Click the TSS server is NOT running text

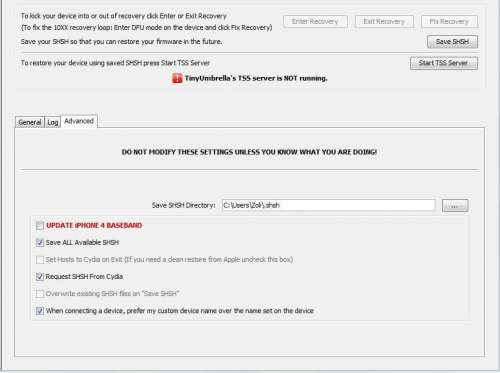coord(256,78)
